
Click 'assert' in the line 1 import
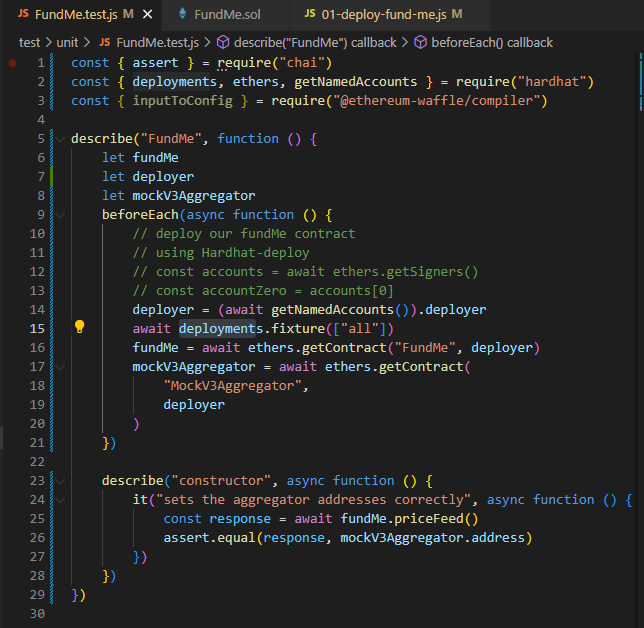point(155,63)
